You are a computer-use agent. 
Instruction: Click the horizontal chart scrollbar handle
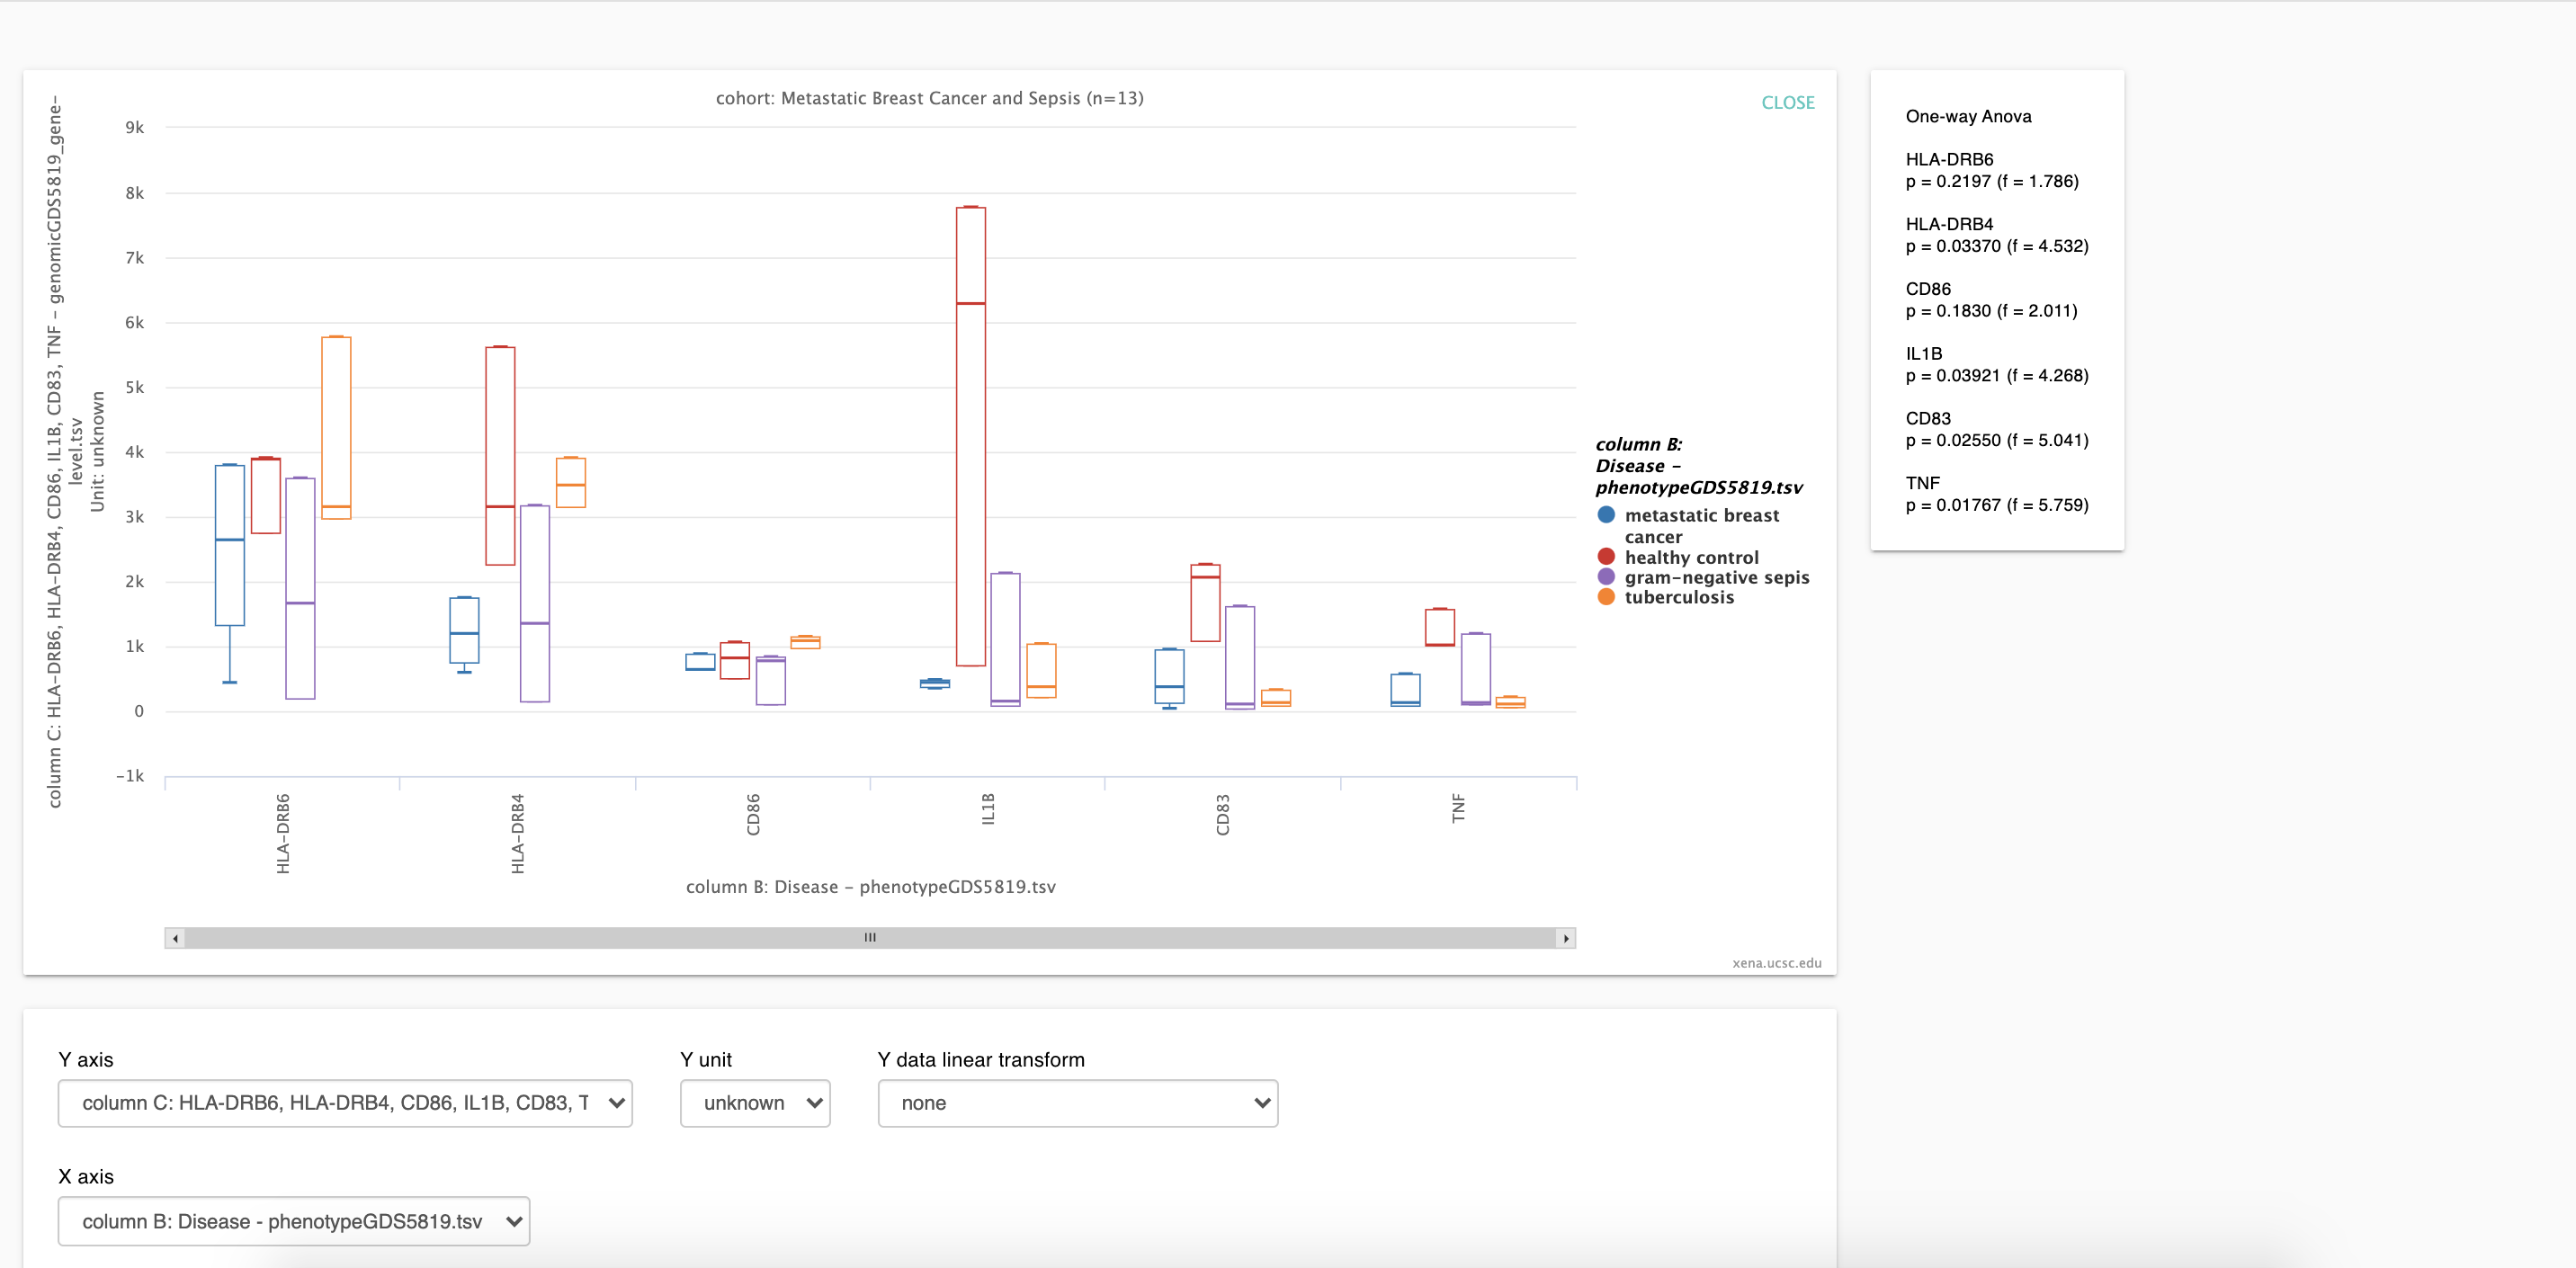click(870, 938)
